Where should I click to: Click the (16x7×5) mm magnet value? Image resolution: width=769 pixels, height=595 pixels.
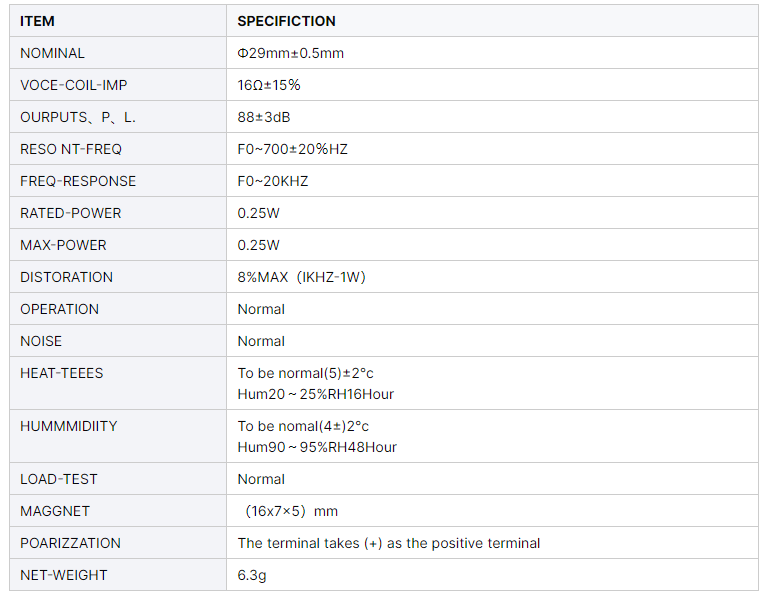click(x=291, y=511)
